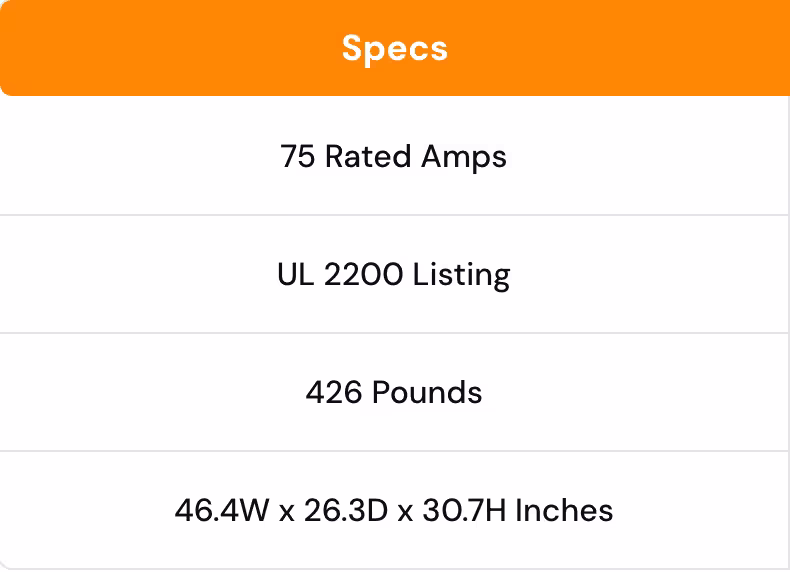Screen dimensions: 790x572
Task: Click the word Listing
Action: [x=462, y=275]
